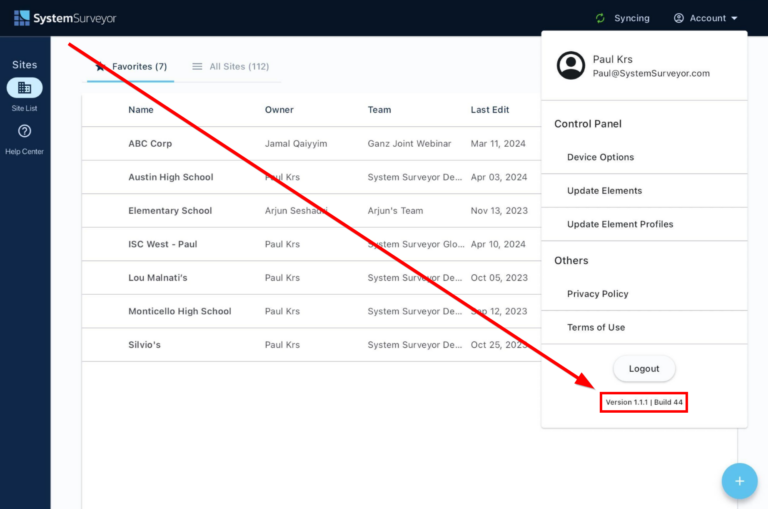768x509 pixels.
Task: Open the Austin High School site
Action: tap(170, 177)
